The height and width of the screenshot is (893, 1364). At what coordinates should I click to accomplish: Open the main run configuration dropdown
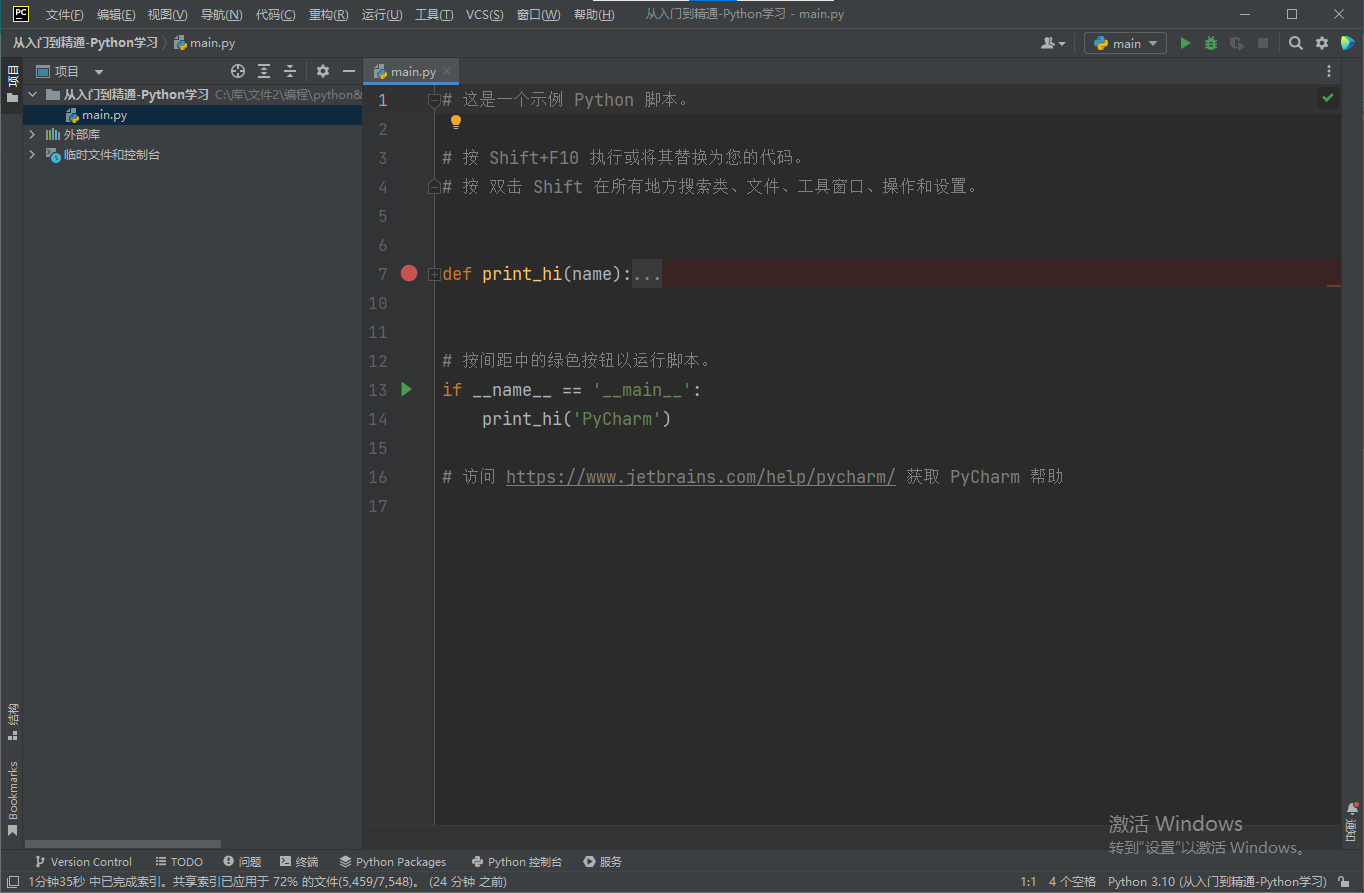tap(1125, 43)
